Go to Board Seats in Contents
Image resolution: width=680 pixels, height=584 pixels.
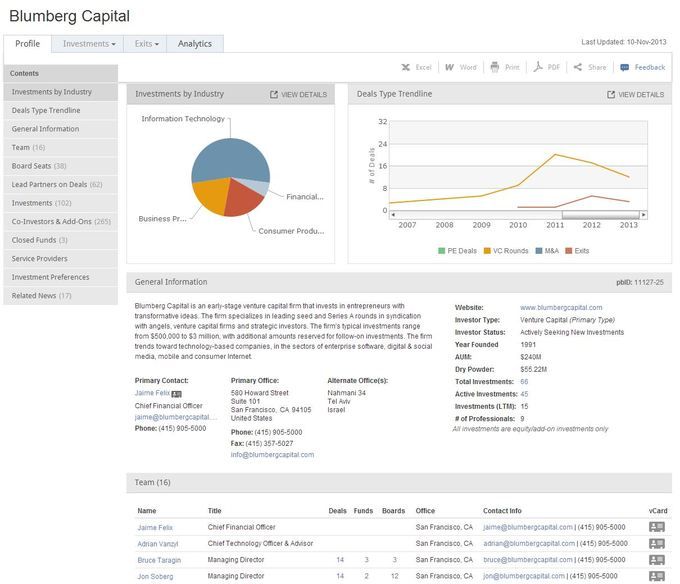(39, 165)
